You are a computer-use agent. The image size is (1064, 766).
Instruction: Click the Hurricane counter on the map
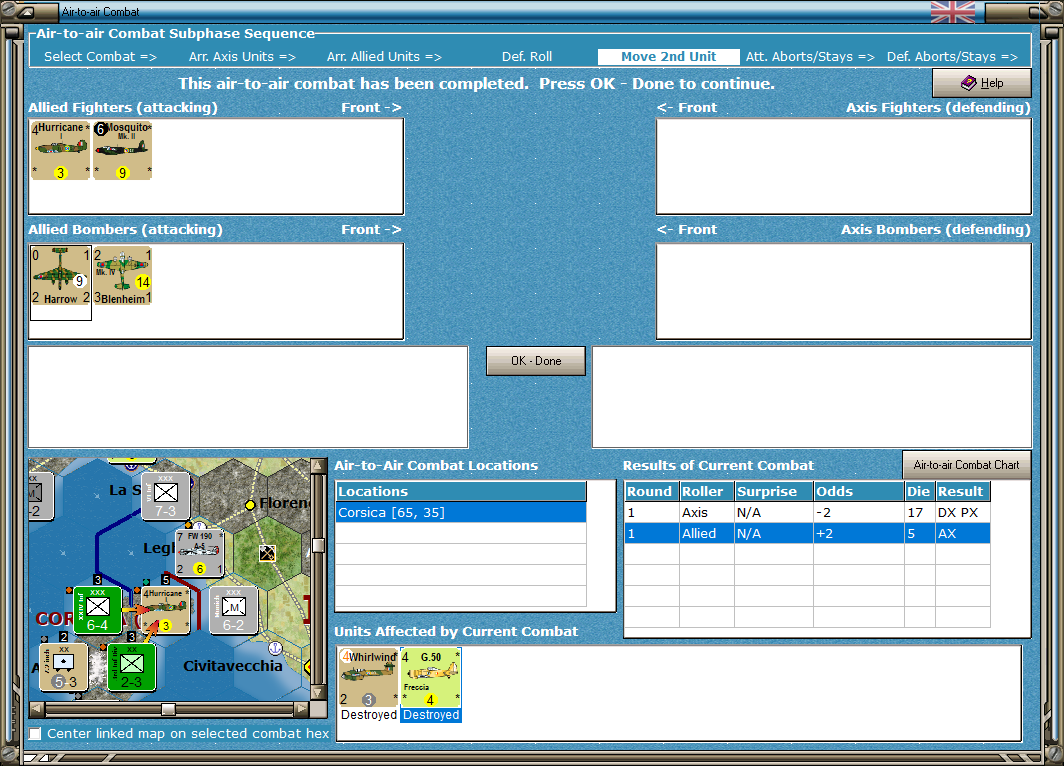coord(165,611)
